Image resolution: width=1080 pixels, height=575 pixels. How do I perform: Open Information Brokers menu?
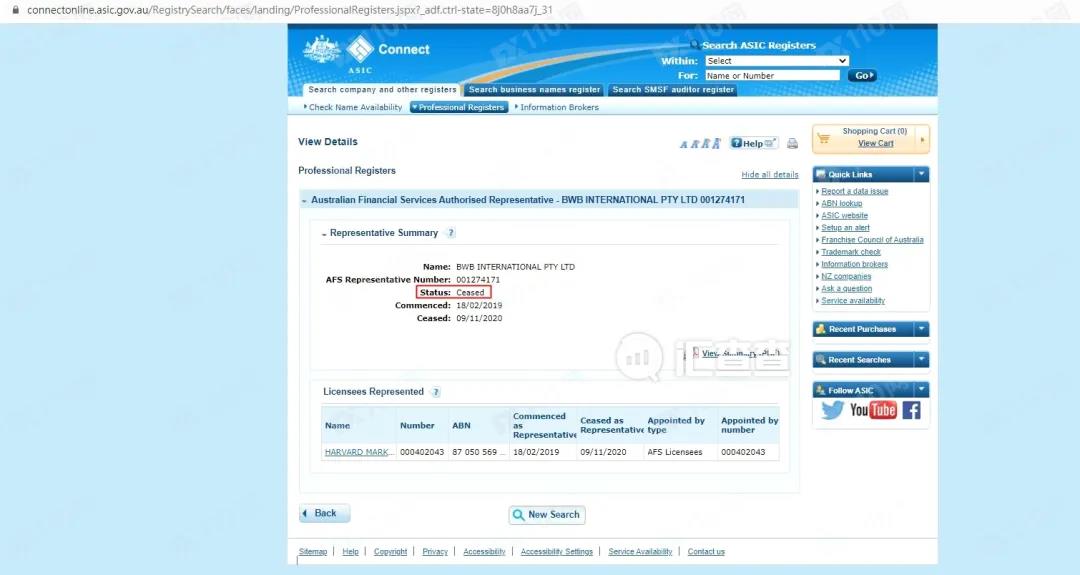557,107
